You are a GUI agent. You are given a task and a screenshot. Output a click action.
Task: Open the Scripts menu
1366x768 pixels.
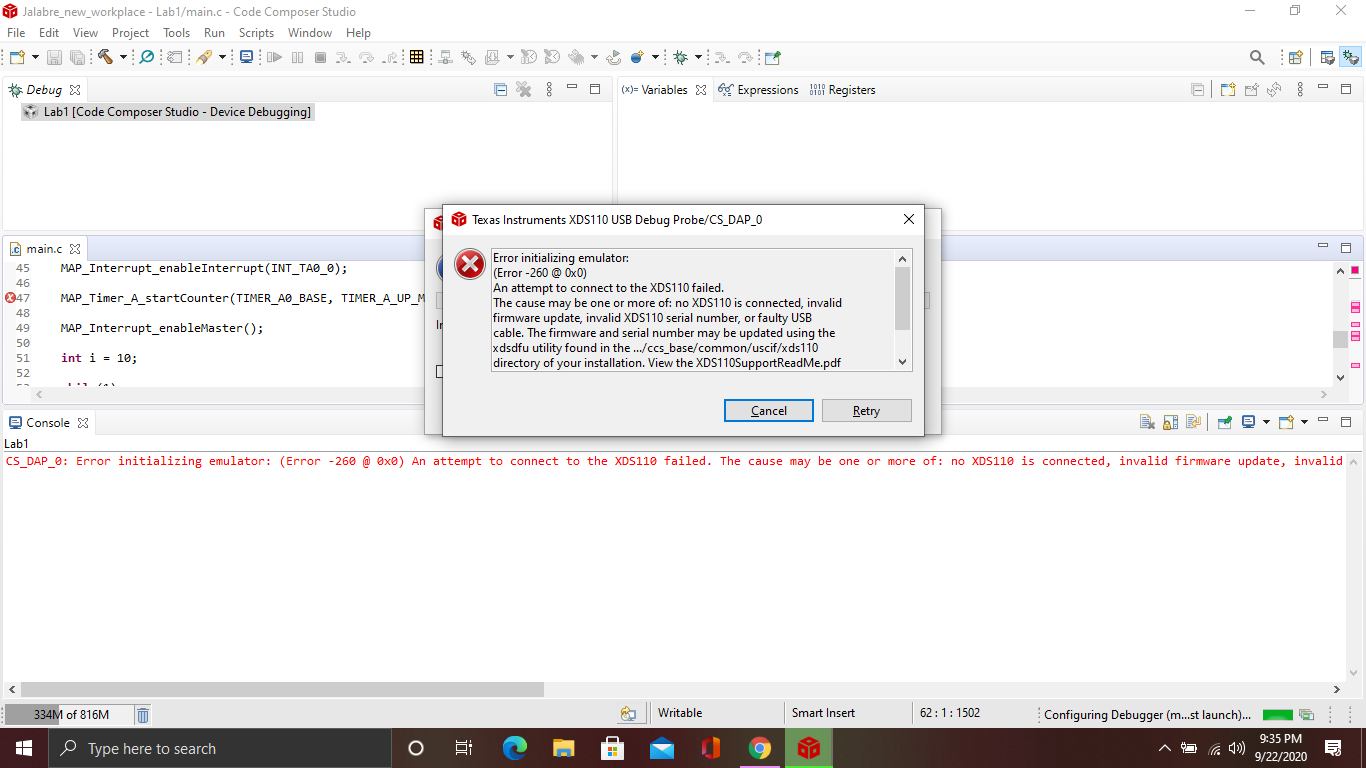[256, 33]
